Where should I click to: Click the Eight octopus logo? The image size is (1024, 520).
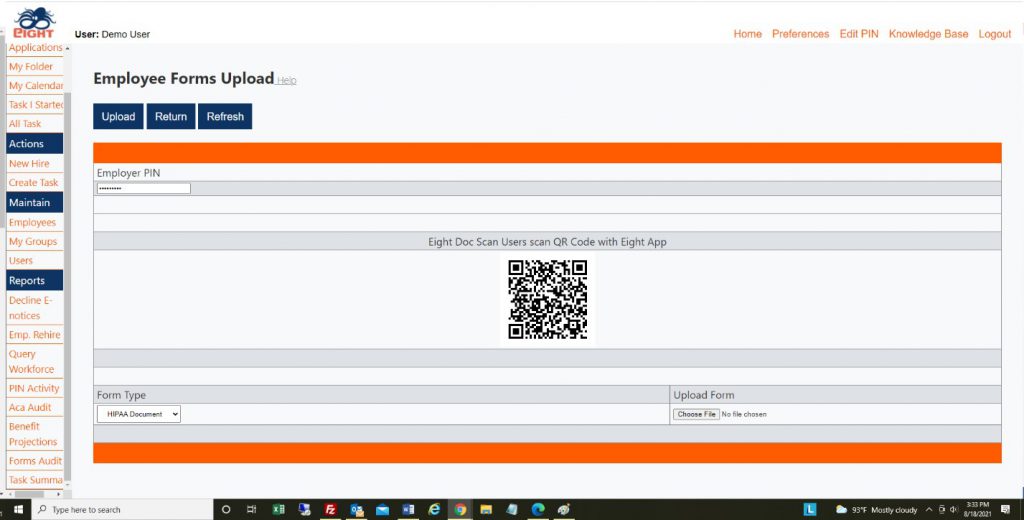tap(34, 24)
